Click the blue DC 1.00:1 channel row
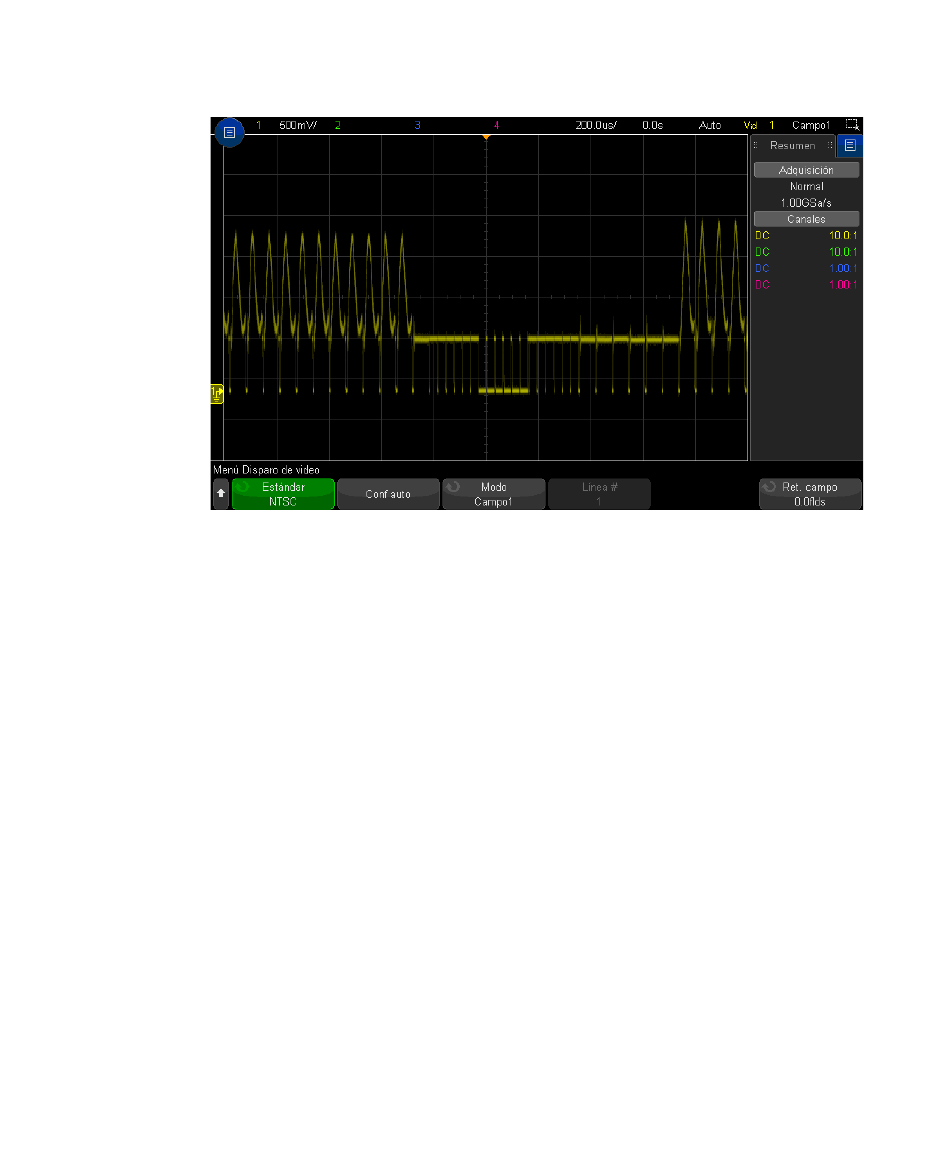Screen dimensions: 950x1165 point(806,268)
